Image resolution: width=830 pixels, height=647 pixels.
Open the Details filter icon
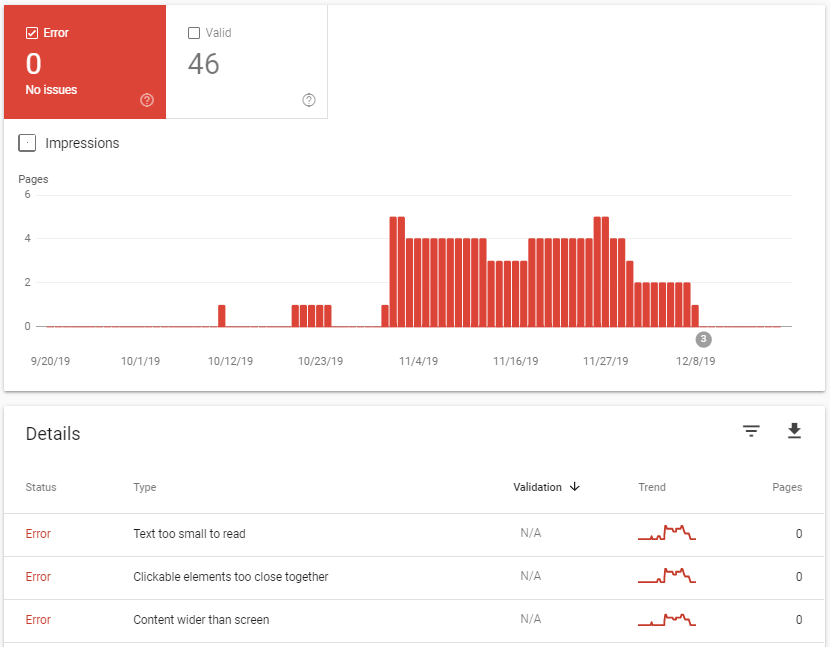(751, 431)
